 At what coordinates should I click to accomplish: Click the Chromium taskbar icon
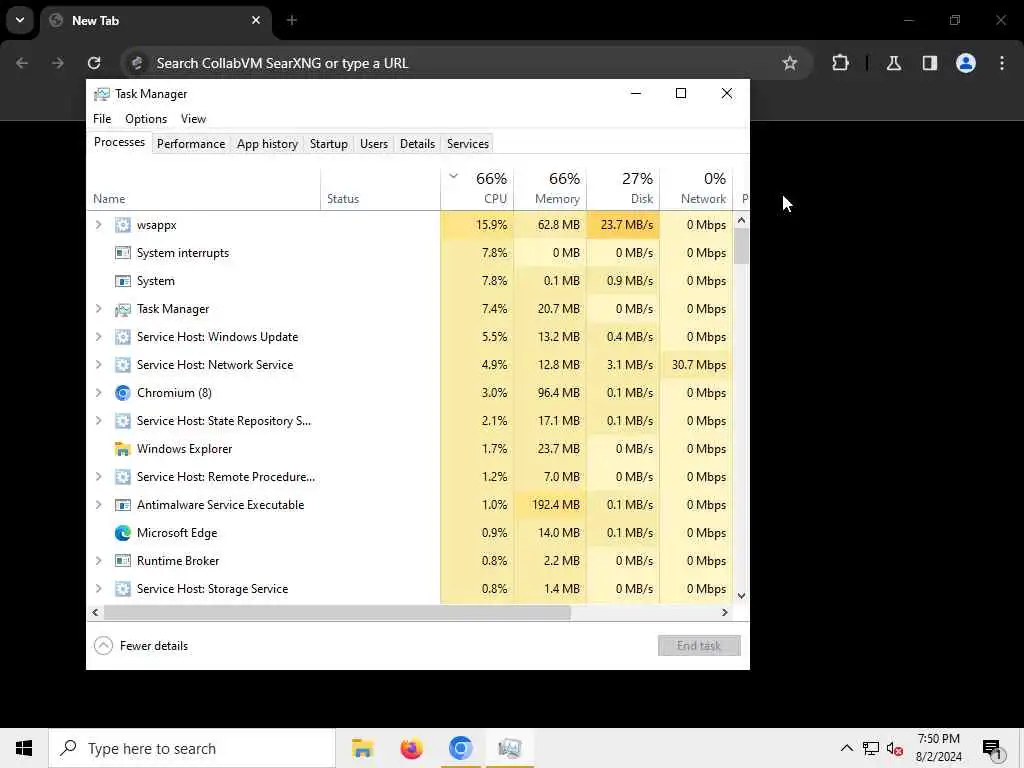tap(460, 748)
